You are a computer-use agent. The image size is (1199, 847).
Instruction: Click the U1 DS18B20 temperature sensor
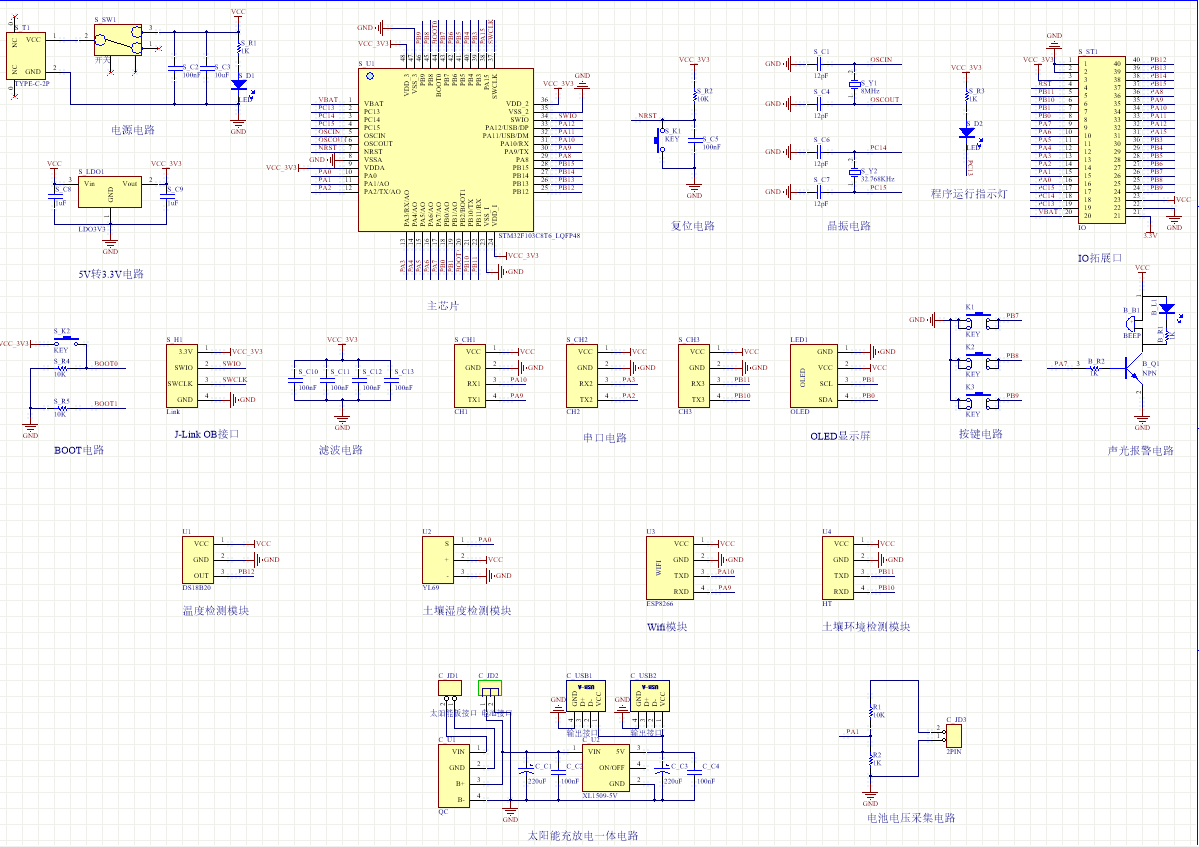[x=198, y=560]
